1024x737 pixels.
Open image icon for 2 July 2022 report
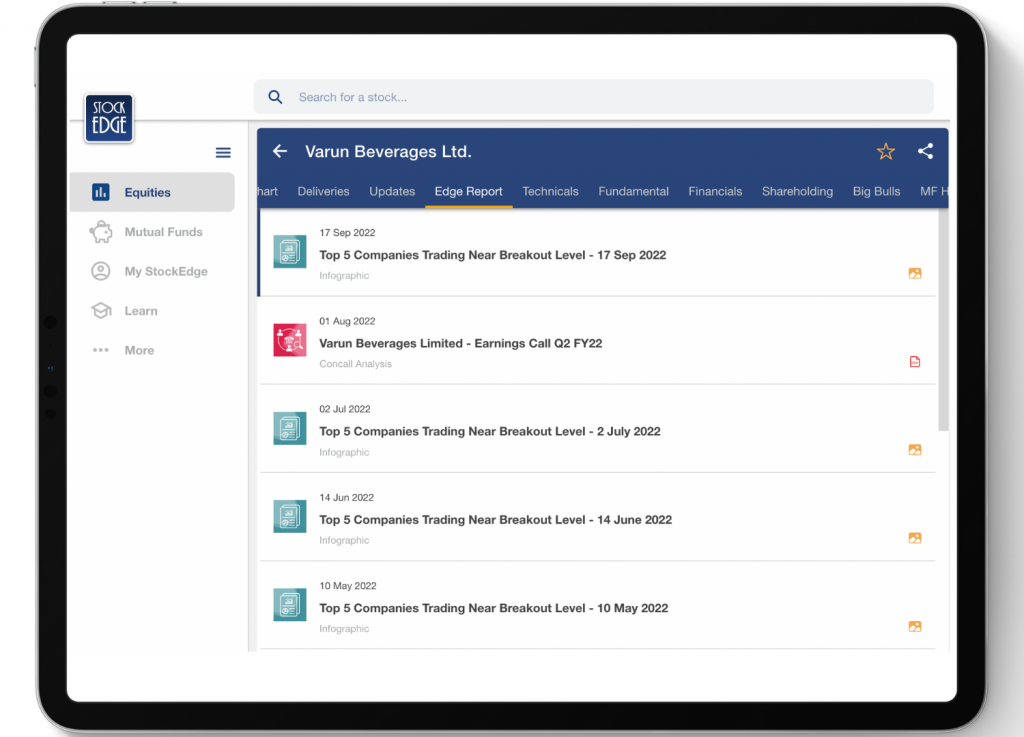point(915,450)
